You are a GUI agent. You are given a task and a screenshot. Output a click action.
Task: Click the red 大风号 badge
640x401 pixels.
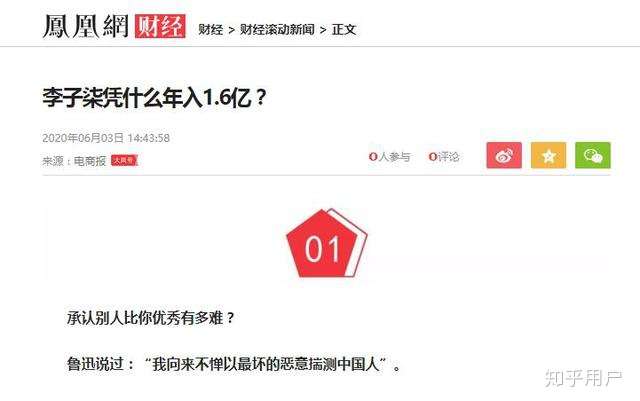(124, 160)
